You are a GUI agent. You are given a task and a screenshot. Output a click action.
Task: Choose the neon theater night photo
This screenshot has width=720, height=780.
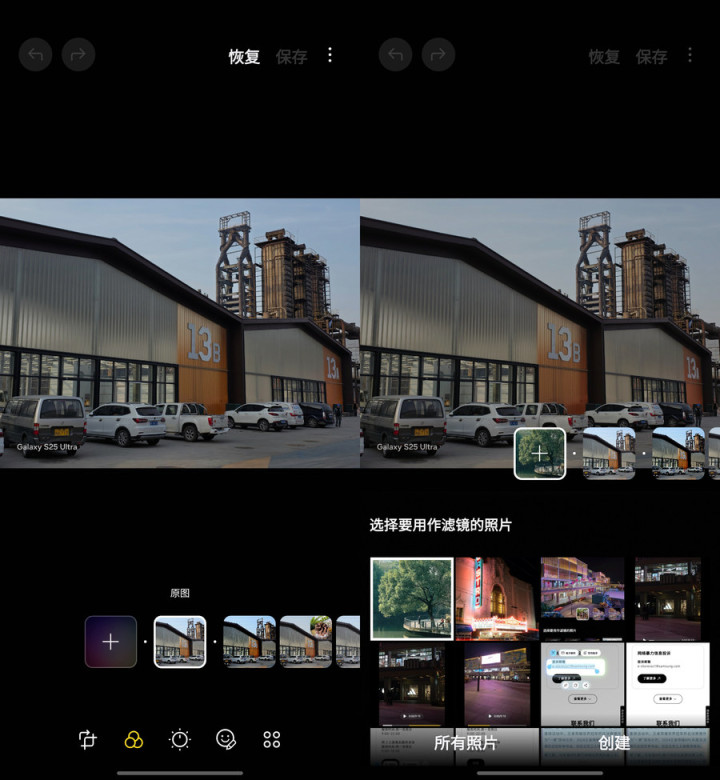(497, 598)
